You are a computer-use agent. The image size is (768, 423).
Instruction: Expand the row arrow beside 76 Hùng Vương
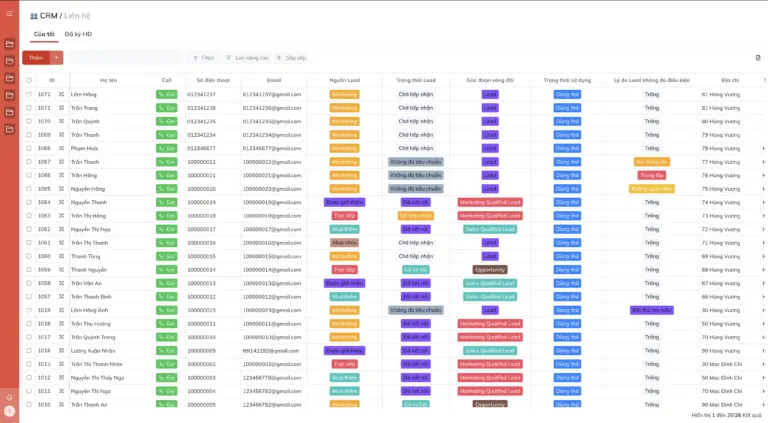tap(763, 175)
